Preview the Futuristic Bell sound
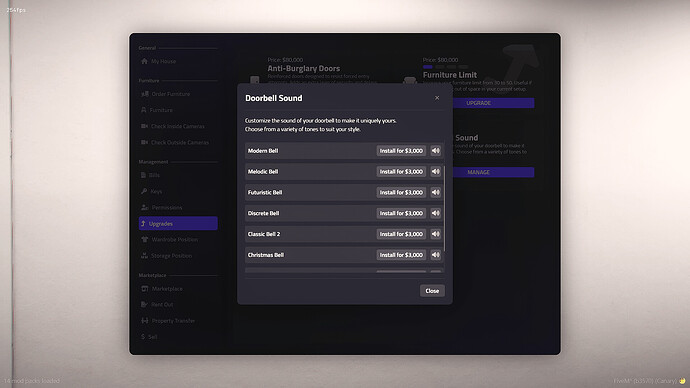 pyautogui.click(x=436, y=192)
